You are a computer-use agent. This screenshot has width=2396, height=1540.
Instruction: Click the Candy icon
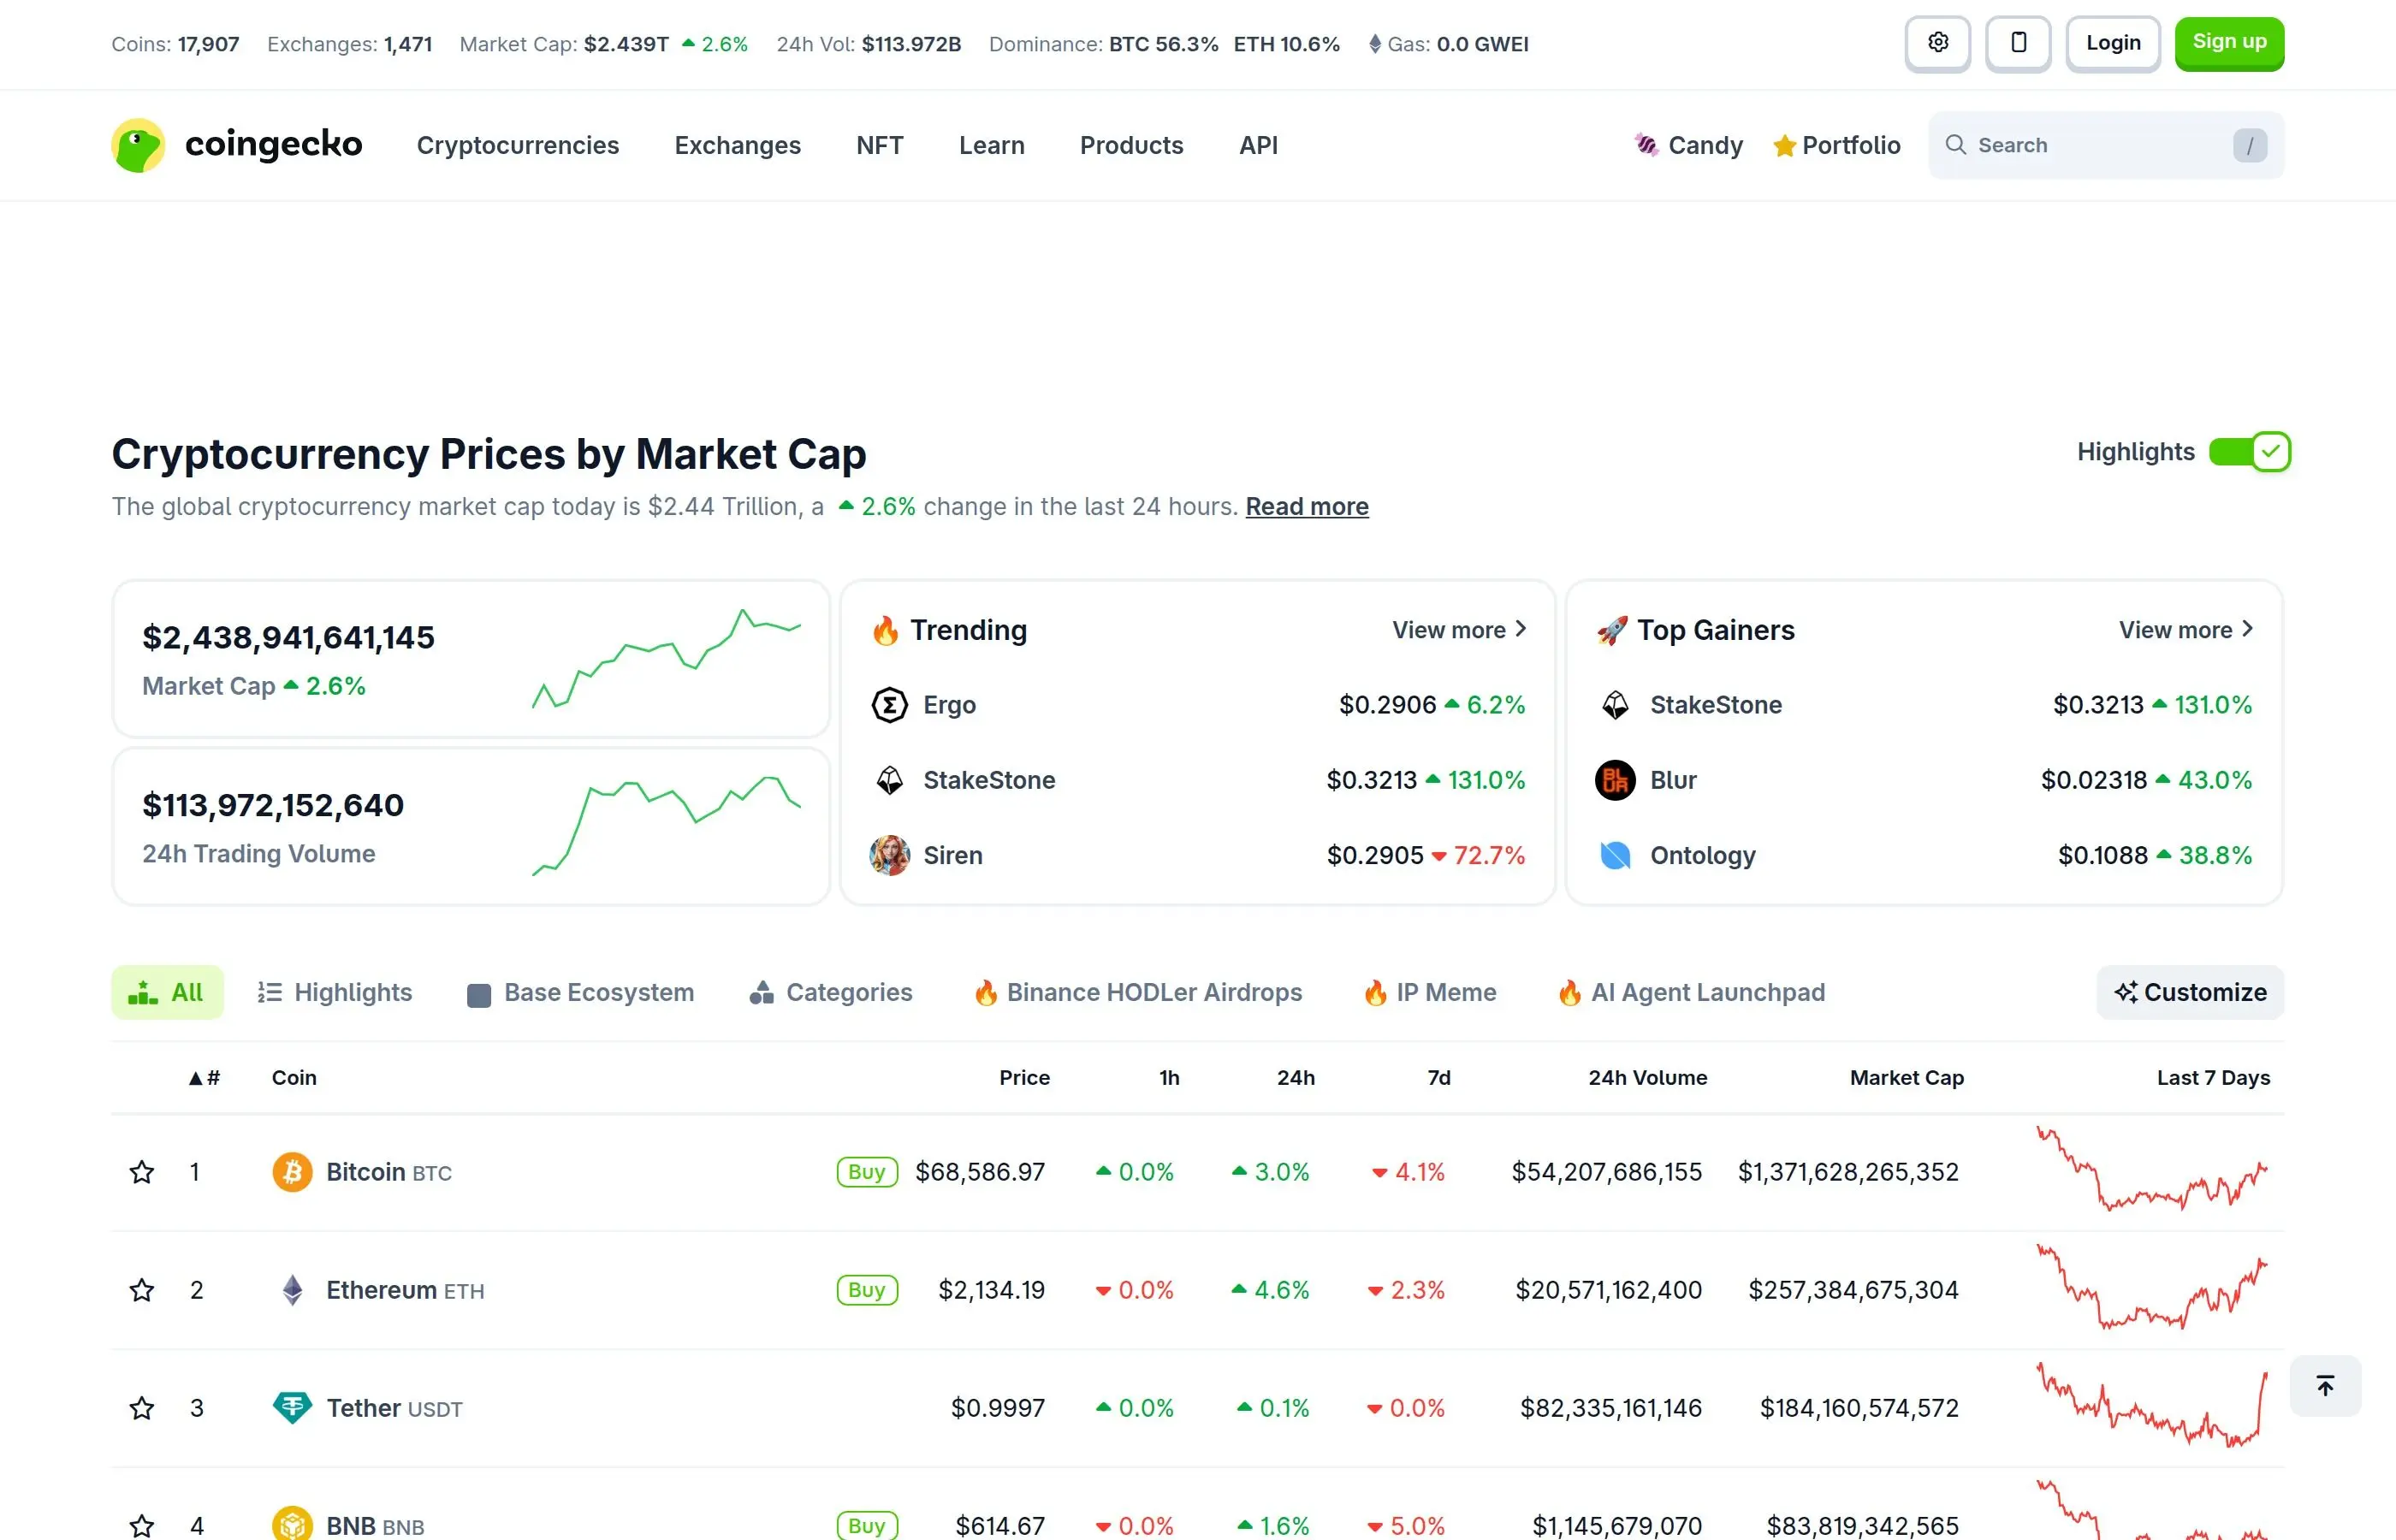point(1647,145)
